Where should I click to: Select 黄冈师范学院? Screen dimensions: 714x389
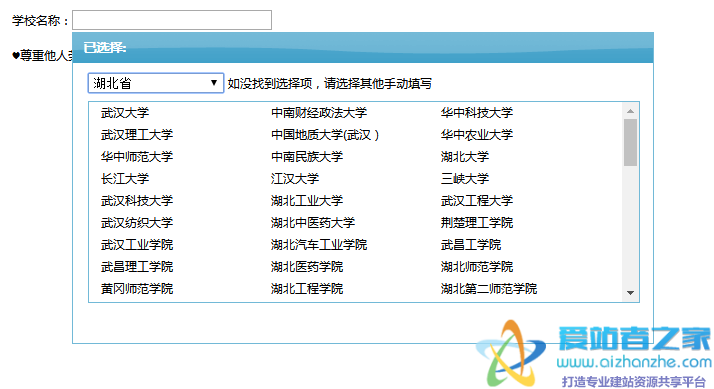(x=137, y=289)
